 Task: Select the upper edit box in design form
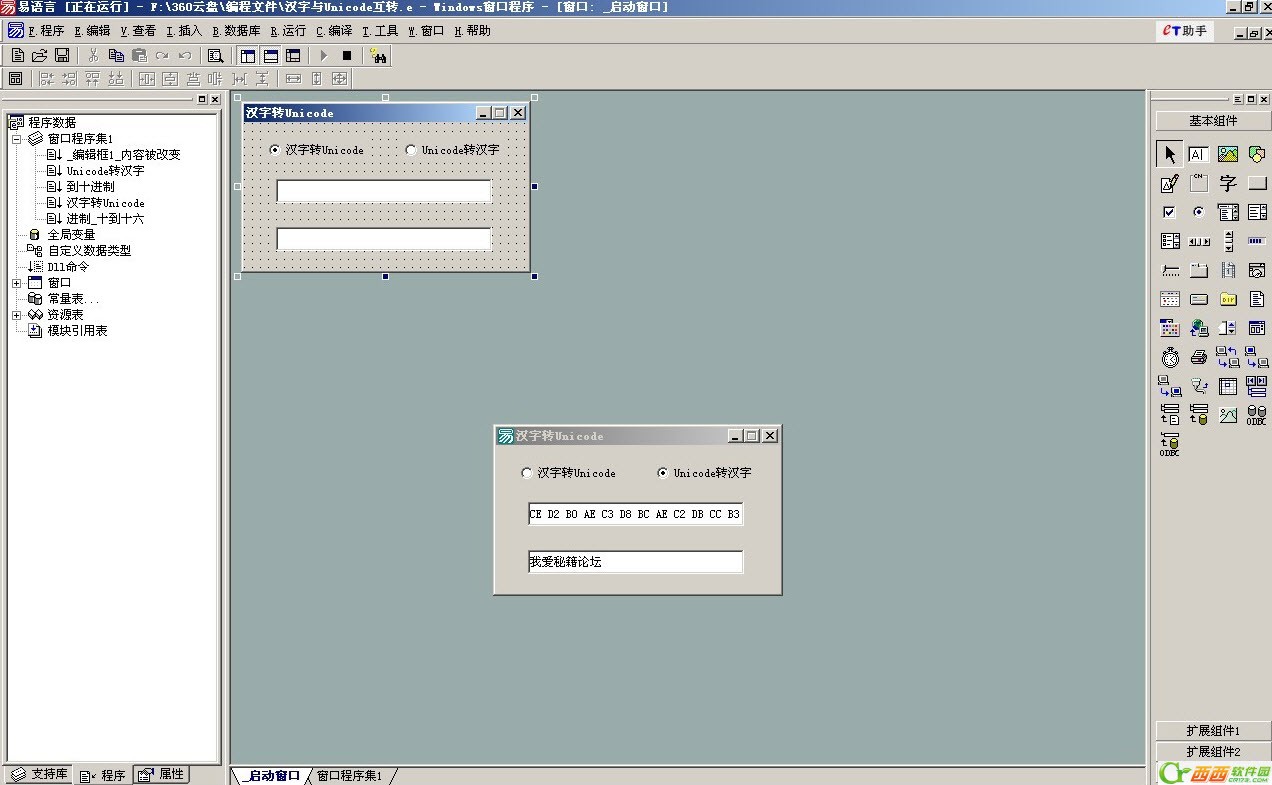point(384,191)
